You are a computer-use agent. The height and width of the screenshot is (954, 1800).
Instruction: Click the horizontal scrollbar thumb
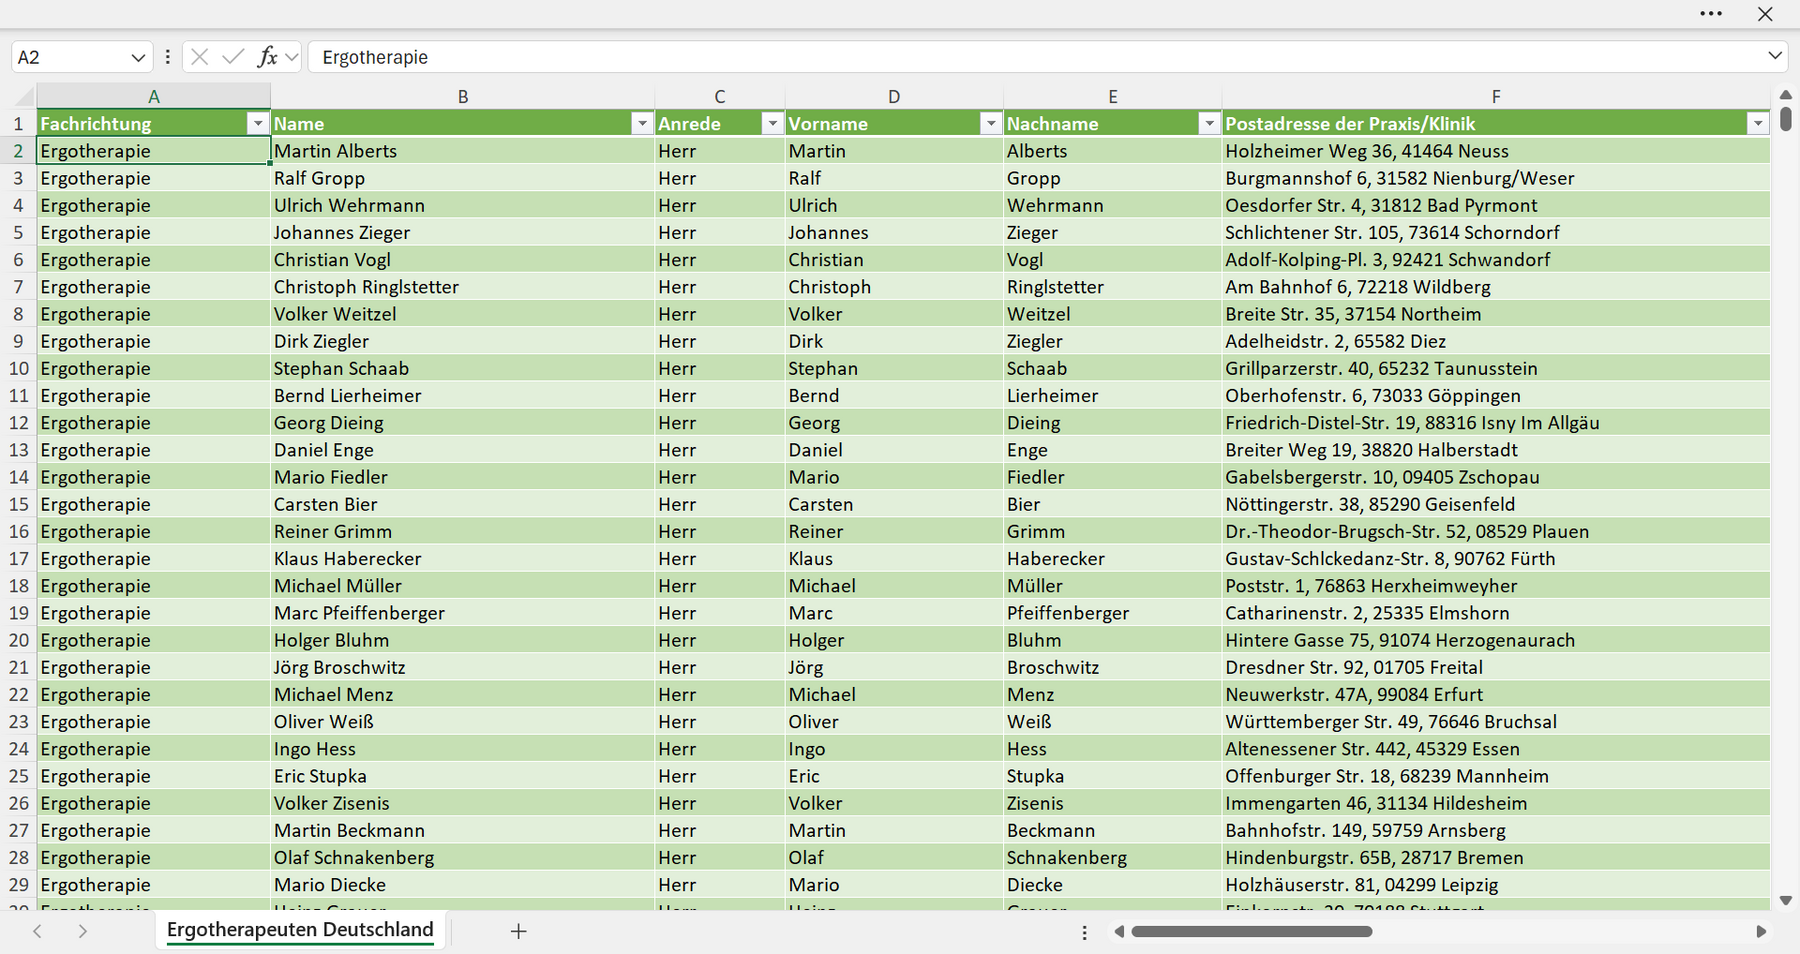pyautogui.click(x=1251, y=932)
